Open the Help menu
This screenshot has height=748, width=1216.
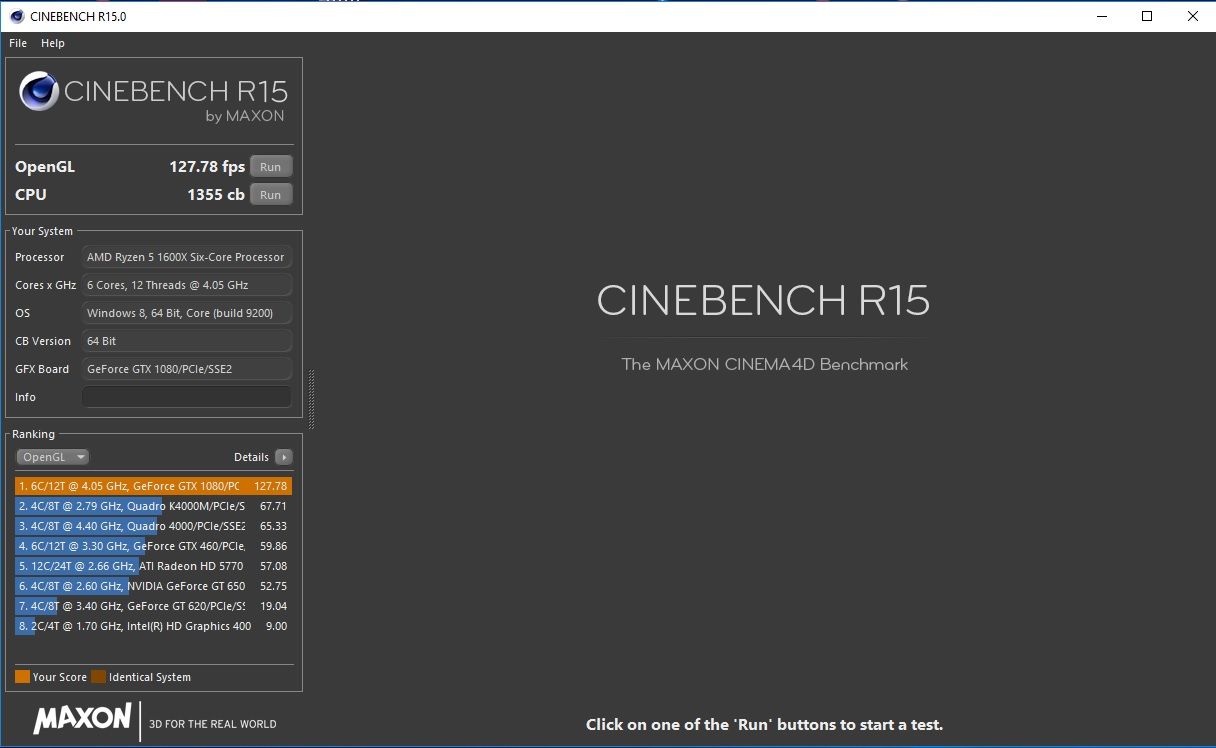pos(53,43)
